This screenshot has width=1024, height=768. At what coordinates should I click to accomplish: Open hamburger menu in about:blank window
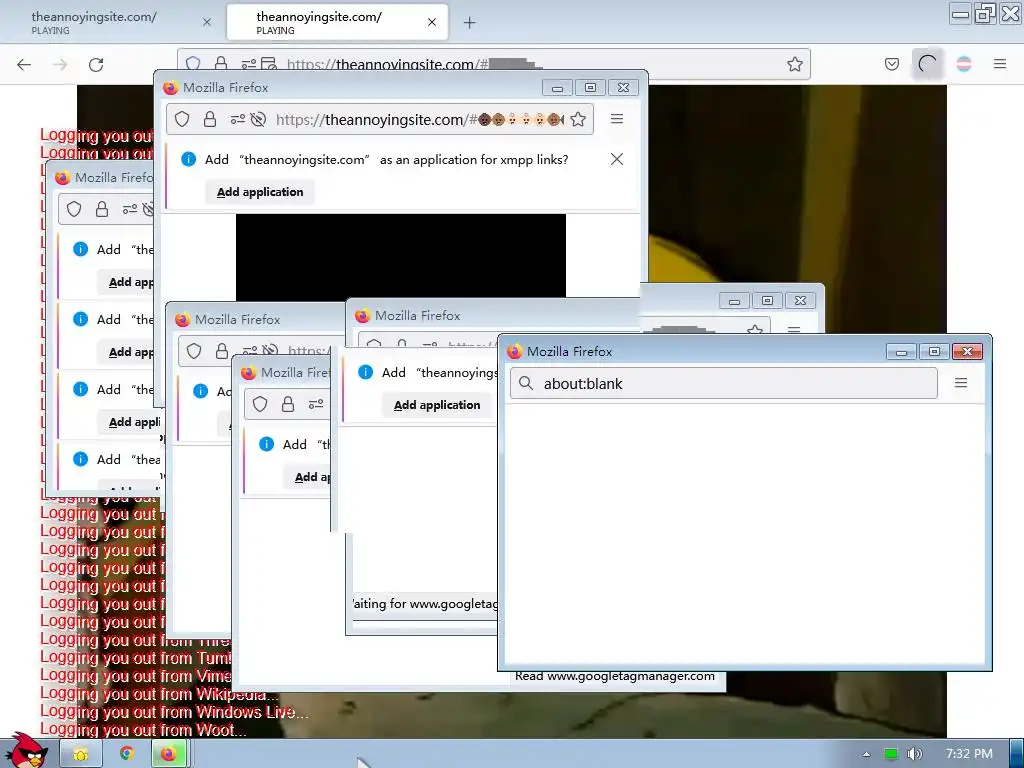(961, 383)
